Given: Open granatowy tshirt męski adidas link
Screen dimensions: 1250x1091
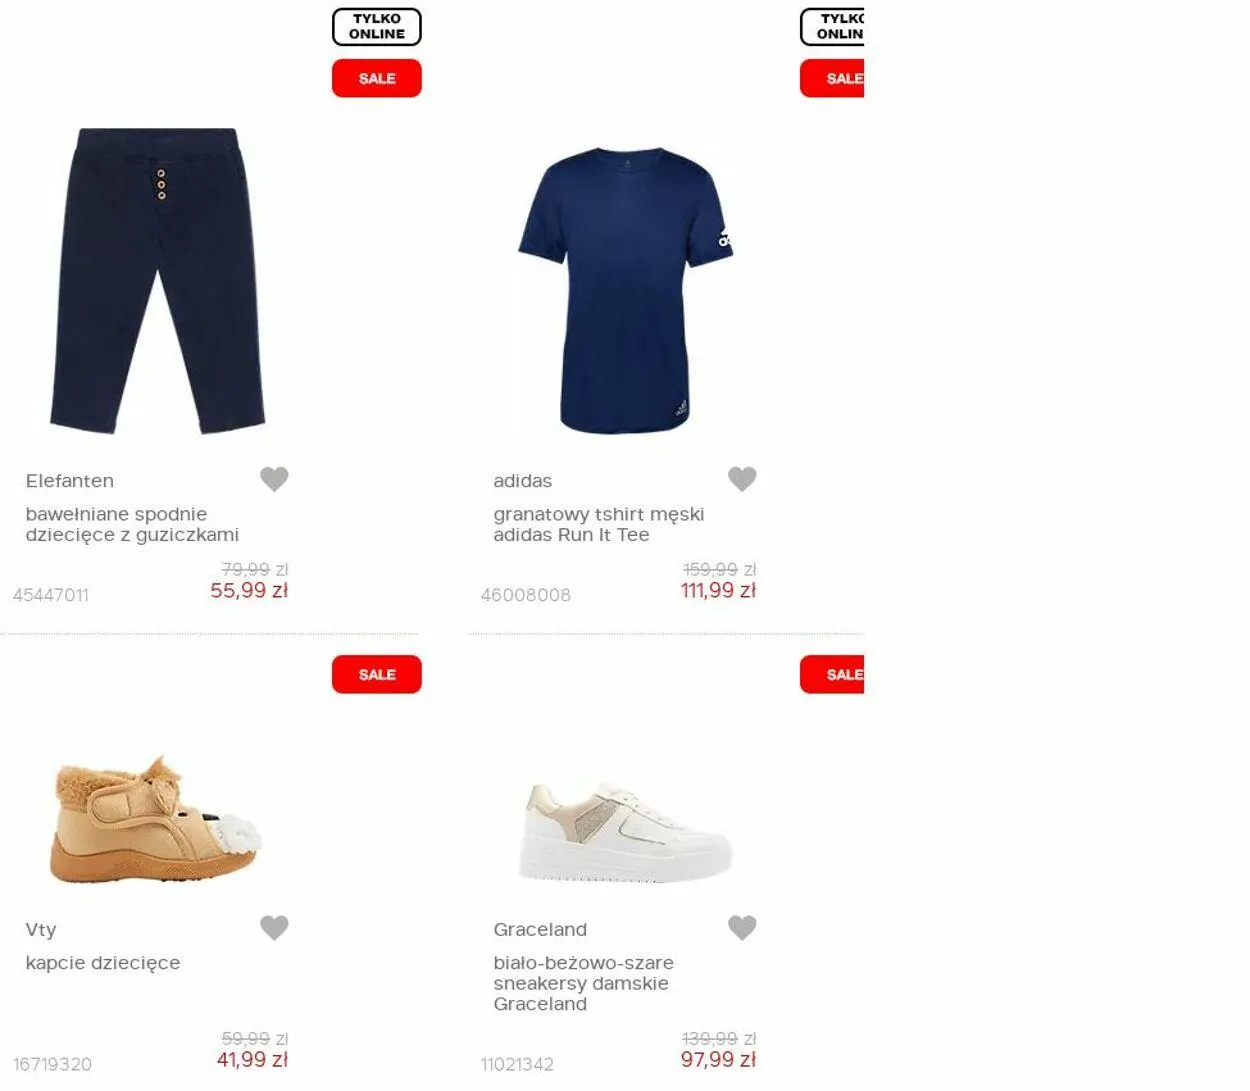Looking at the screenshot, I should coord(599,524).
